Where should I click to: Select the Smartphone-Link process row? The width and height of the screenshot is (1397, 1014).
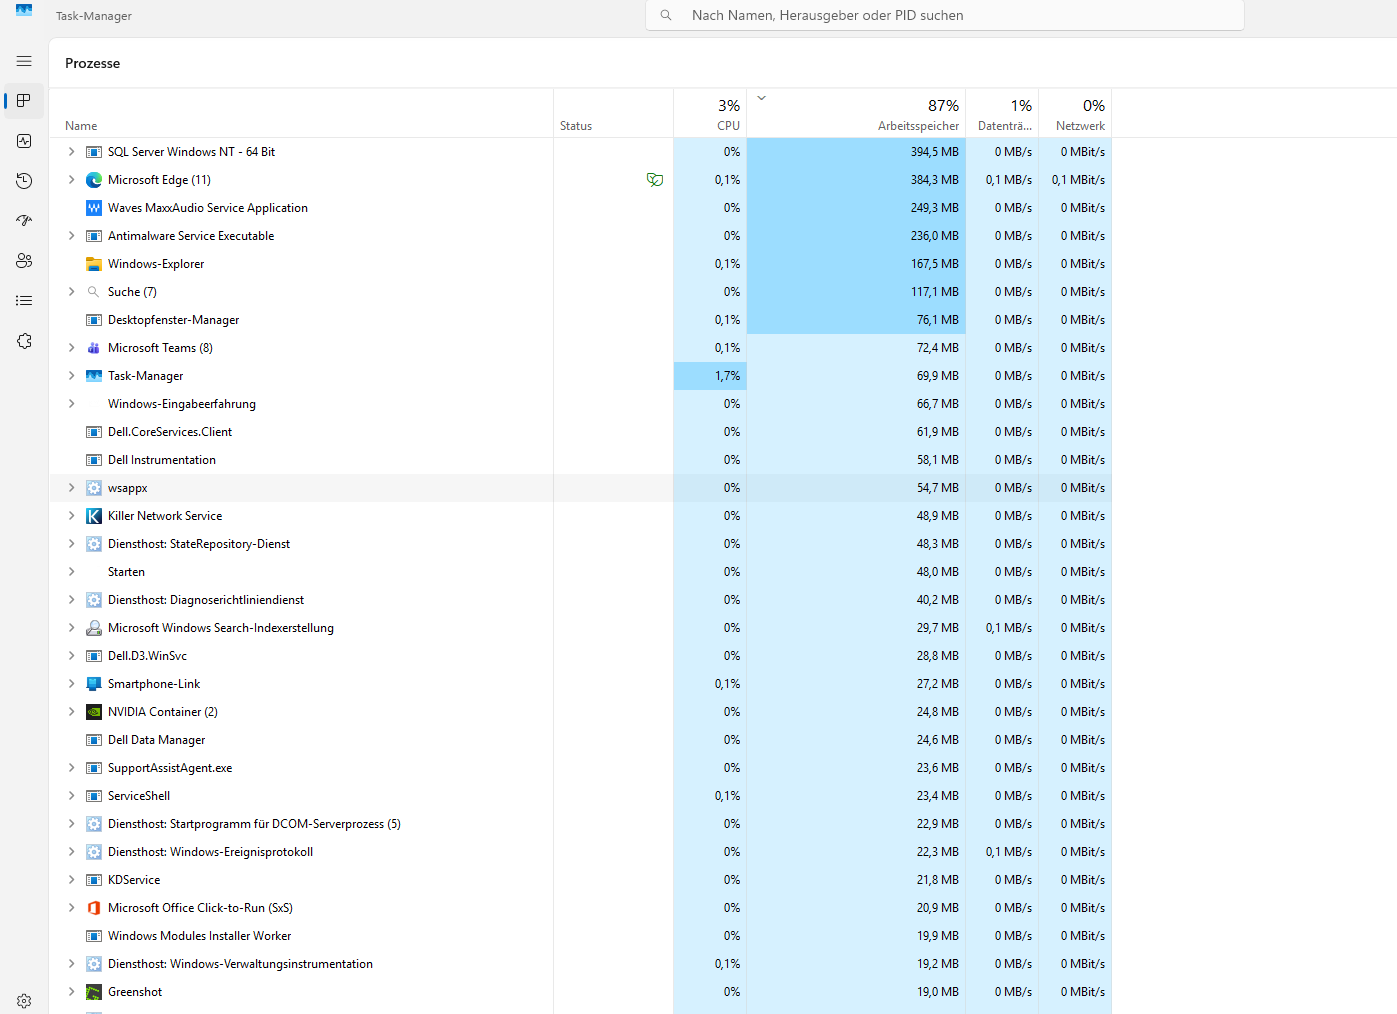[x=580, y=684]
